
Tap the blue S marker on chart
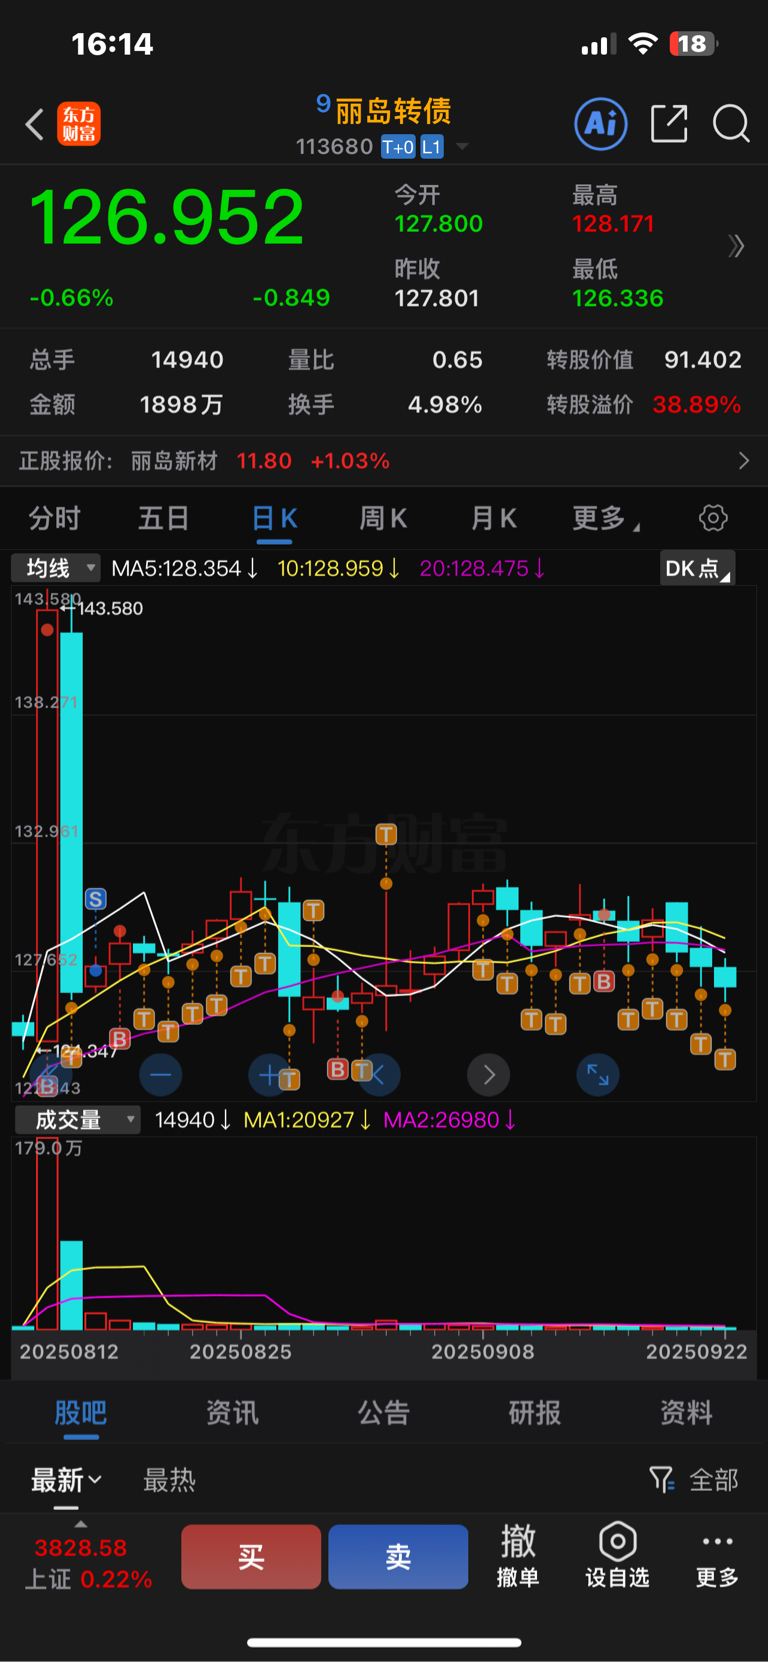point(96,899)
